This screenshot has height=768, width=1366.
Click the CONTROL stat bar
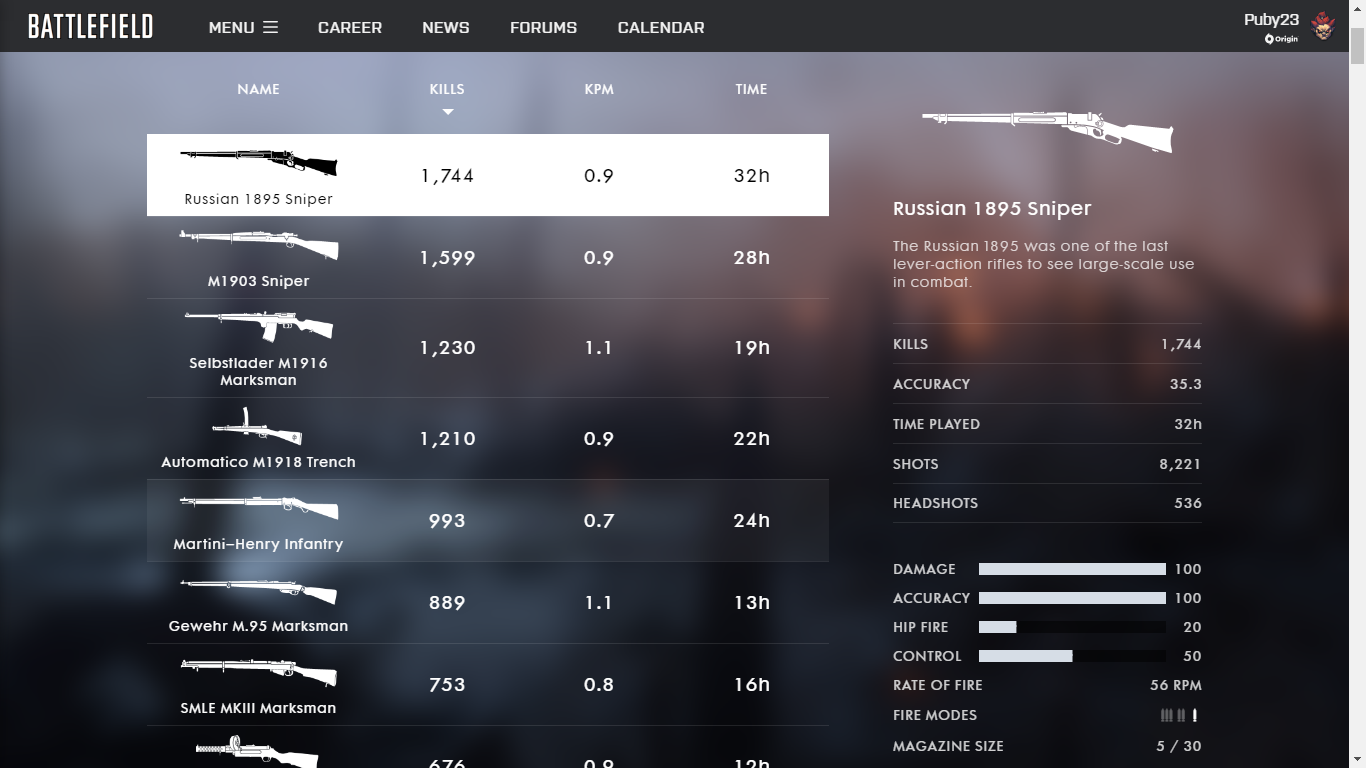(1072, 656)
